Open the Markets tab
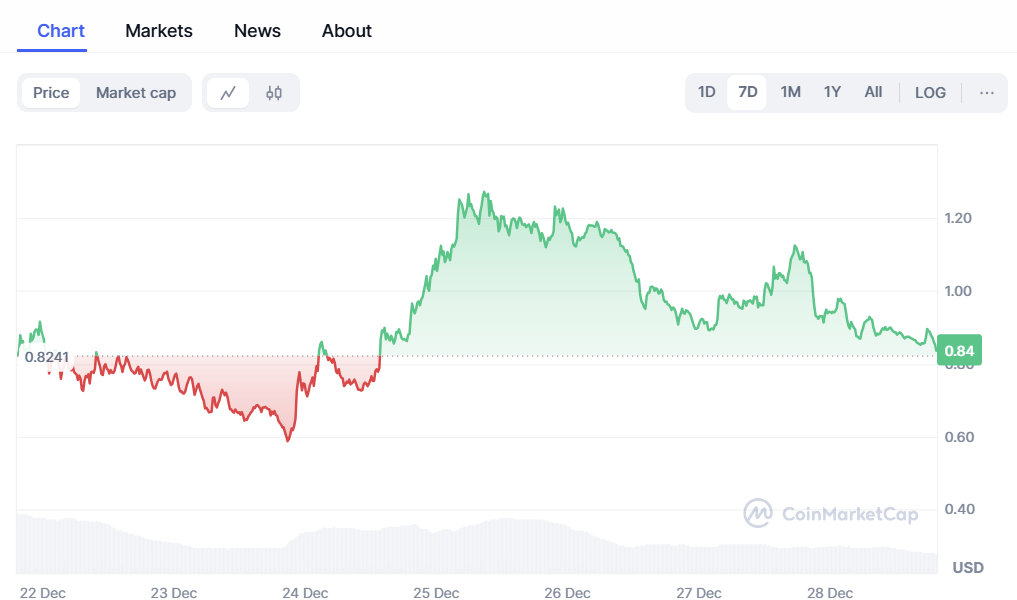Screen dimensions: 1017x600 click(x=158, y=31)
